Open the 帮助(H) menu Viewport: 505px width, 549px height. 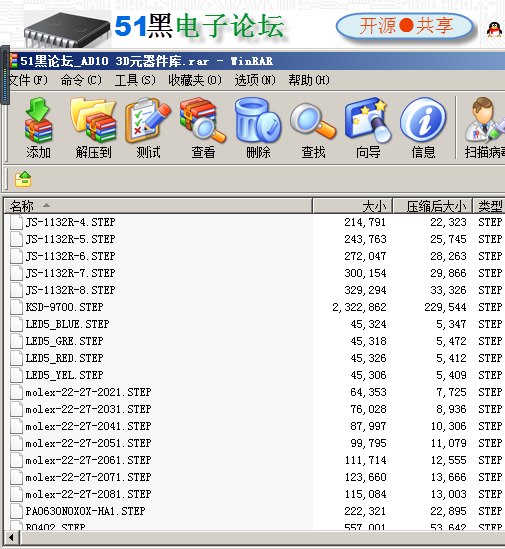click(309, 80)
